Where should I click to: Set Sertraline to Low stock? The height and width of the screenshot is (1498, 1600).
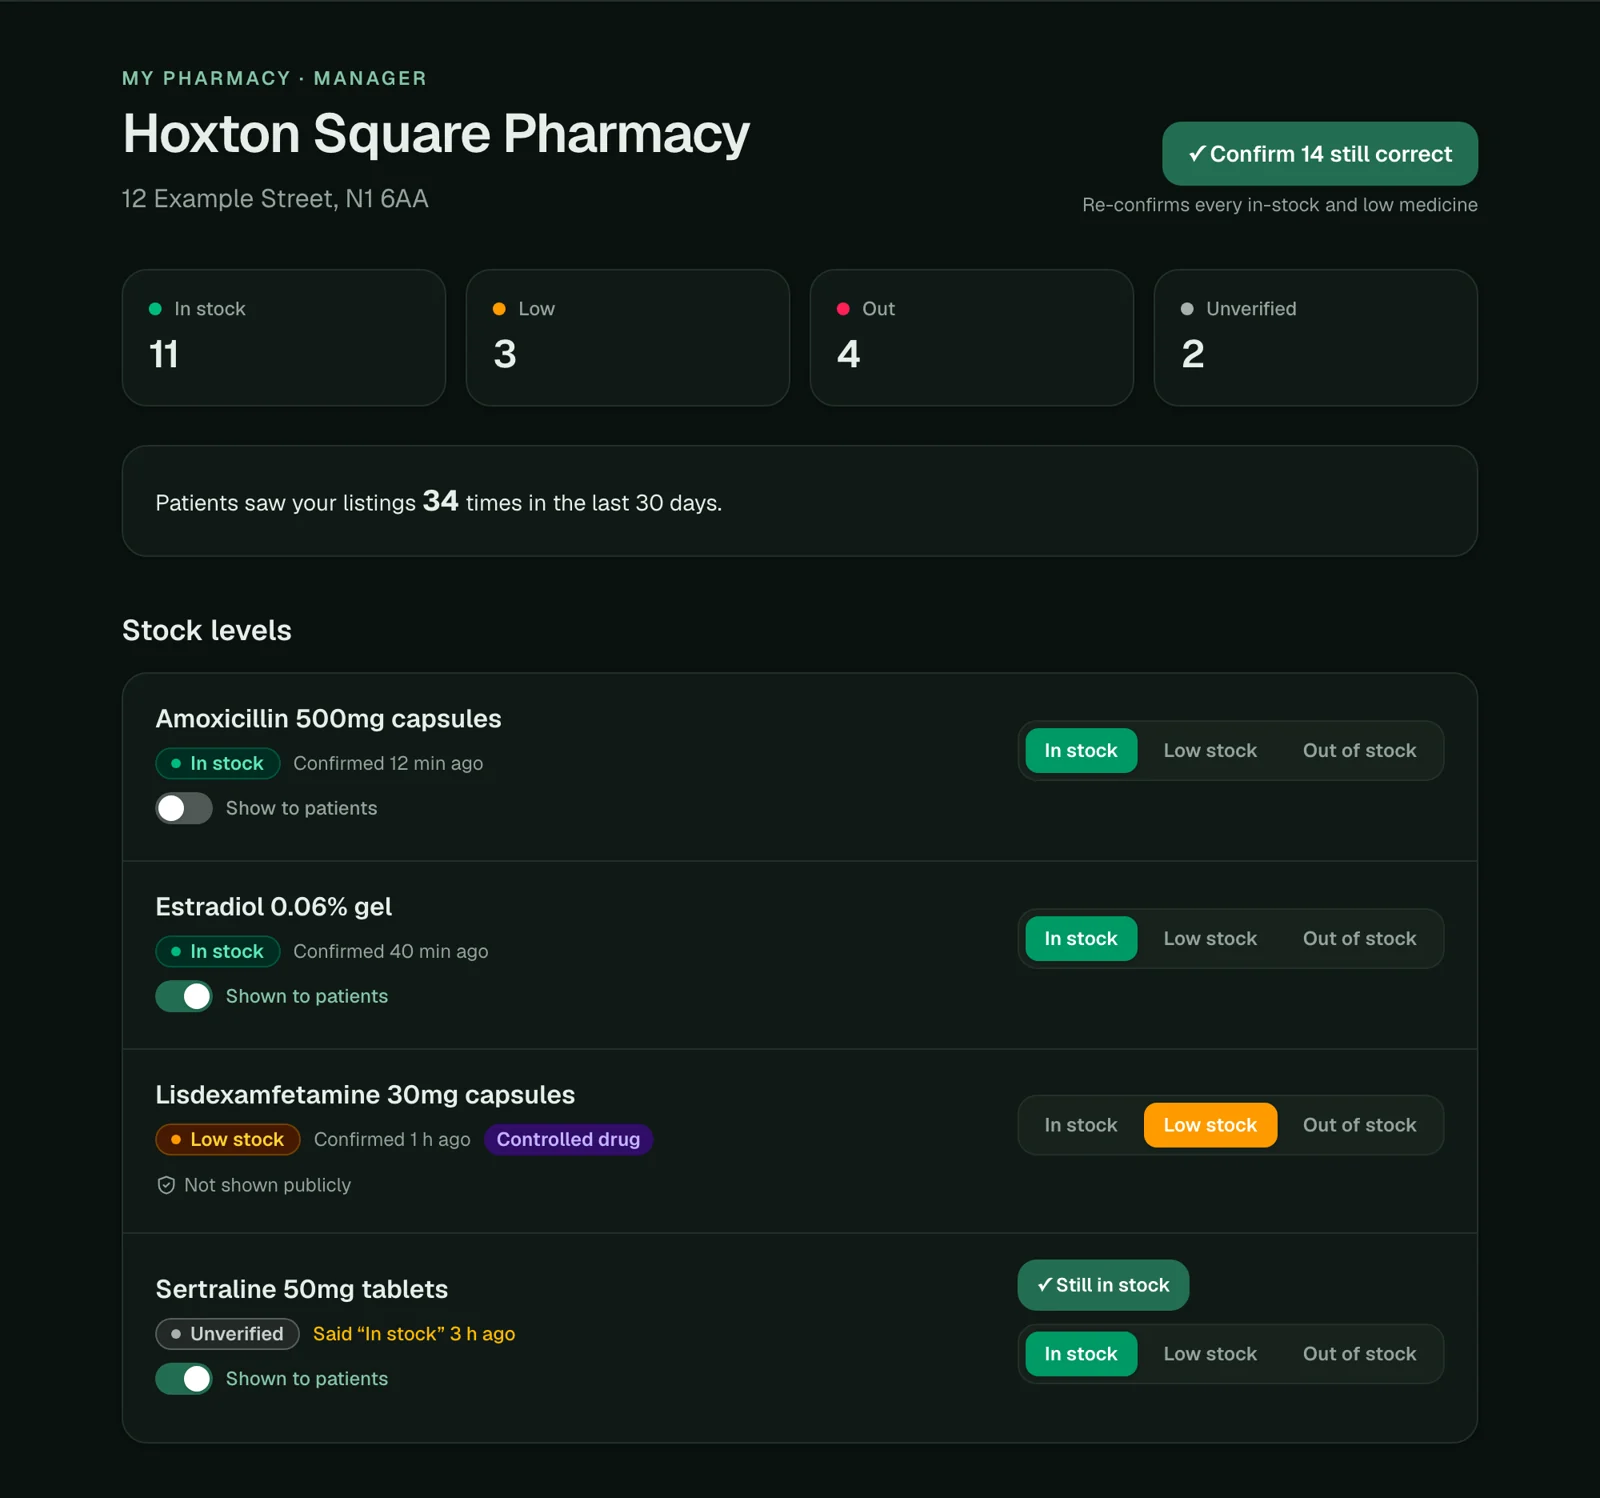[x=1210, y=1354]
